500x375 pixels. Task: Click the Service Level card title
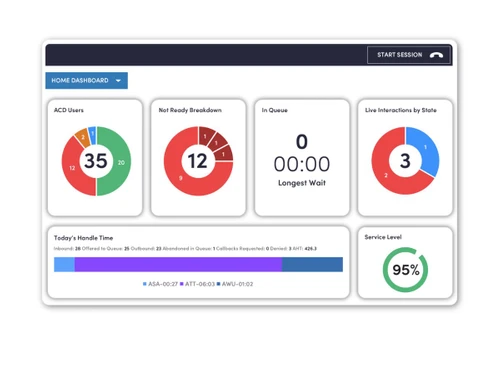click(x=383, y=237)
